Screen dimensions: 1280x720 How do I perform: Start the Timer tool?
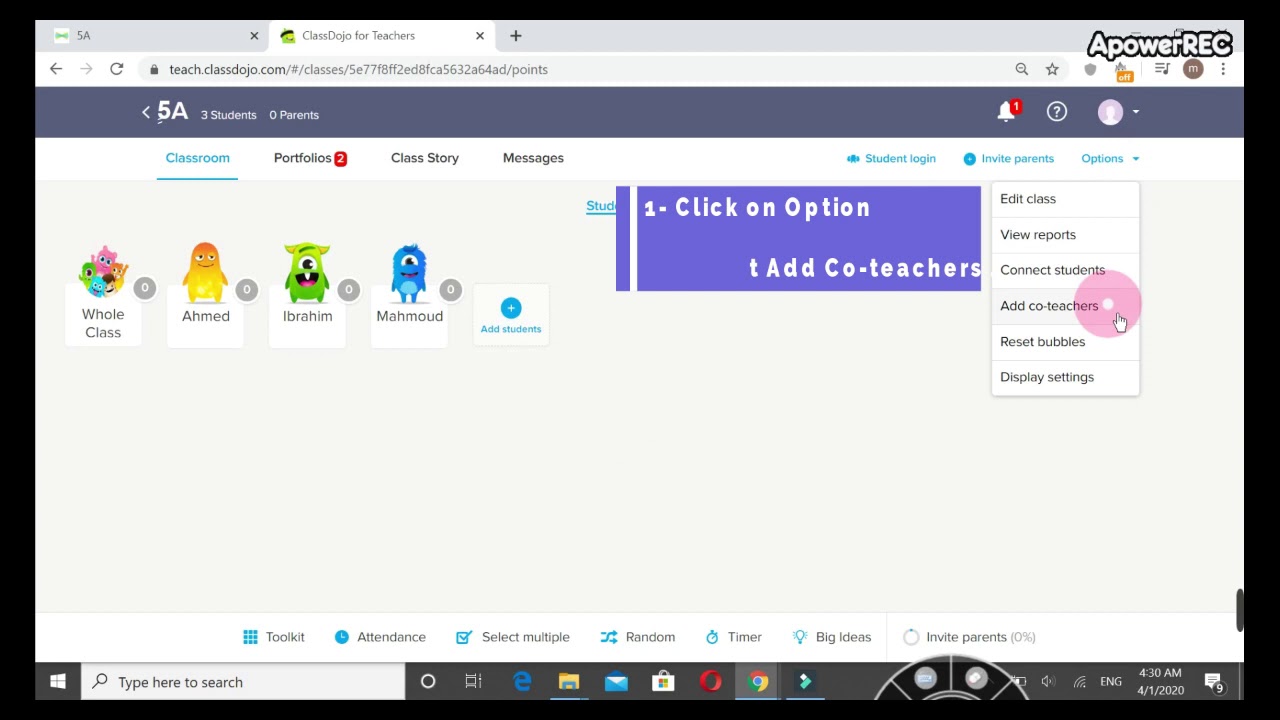click(733, 637)
